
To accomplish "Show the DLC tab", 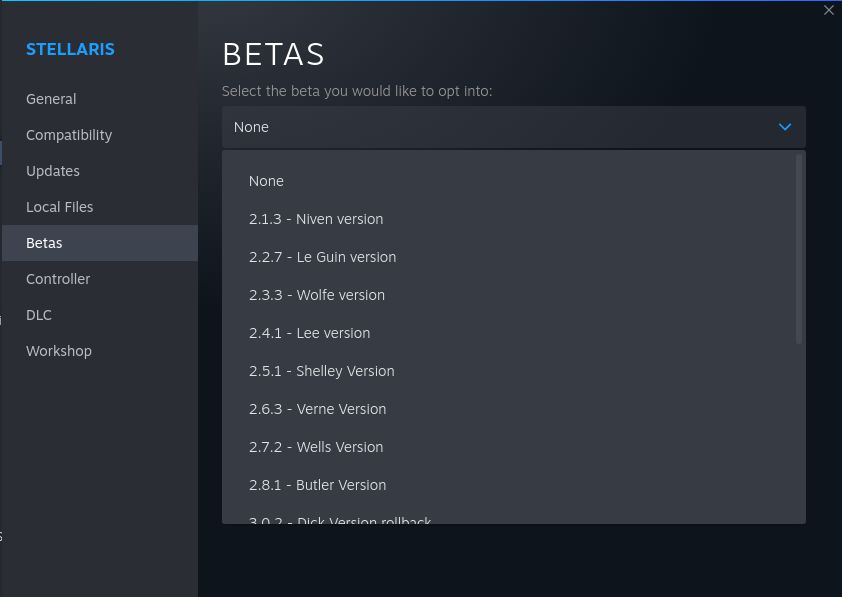I will [39, 315].
